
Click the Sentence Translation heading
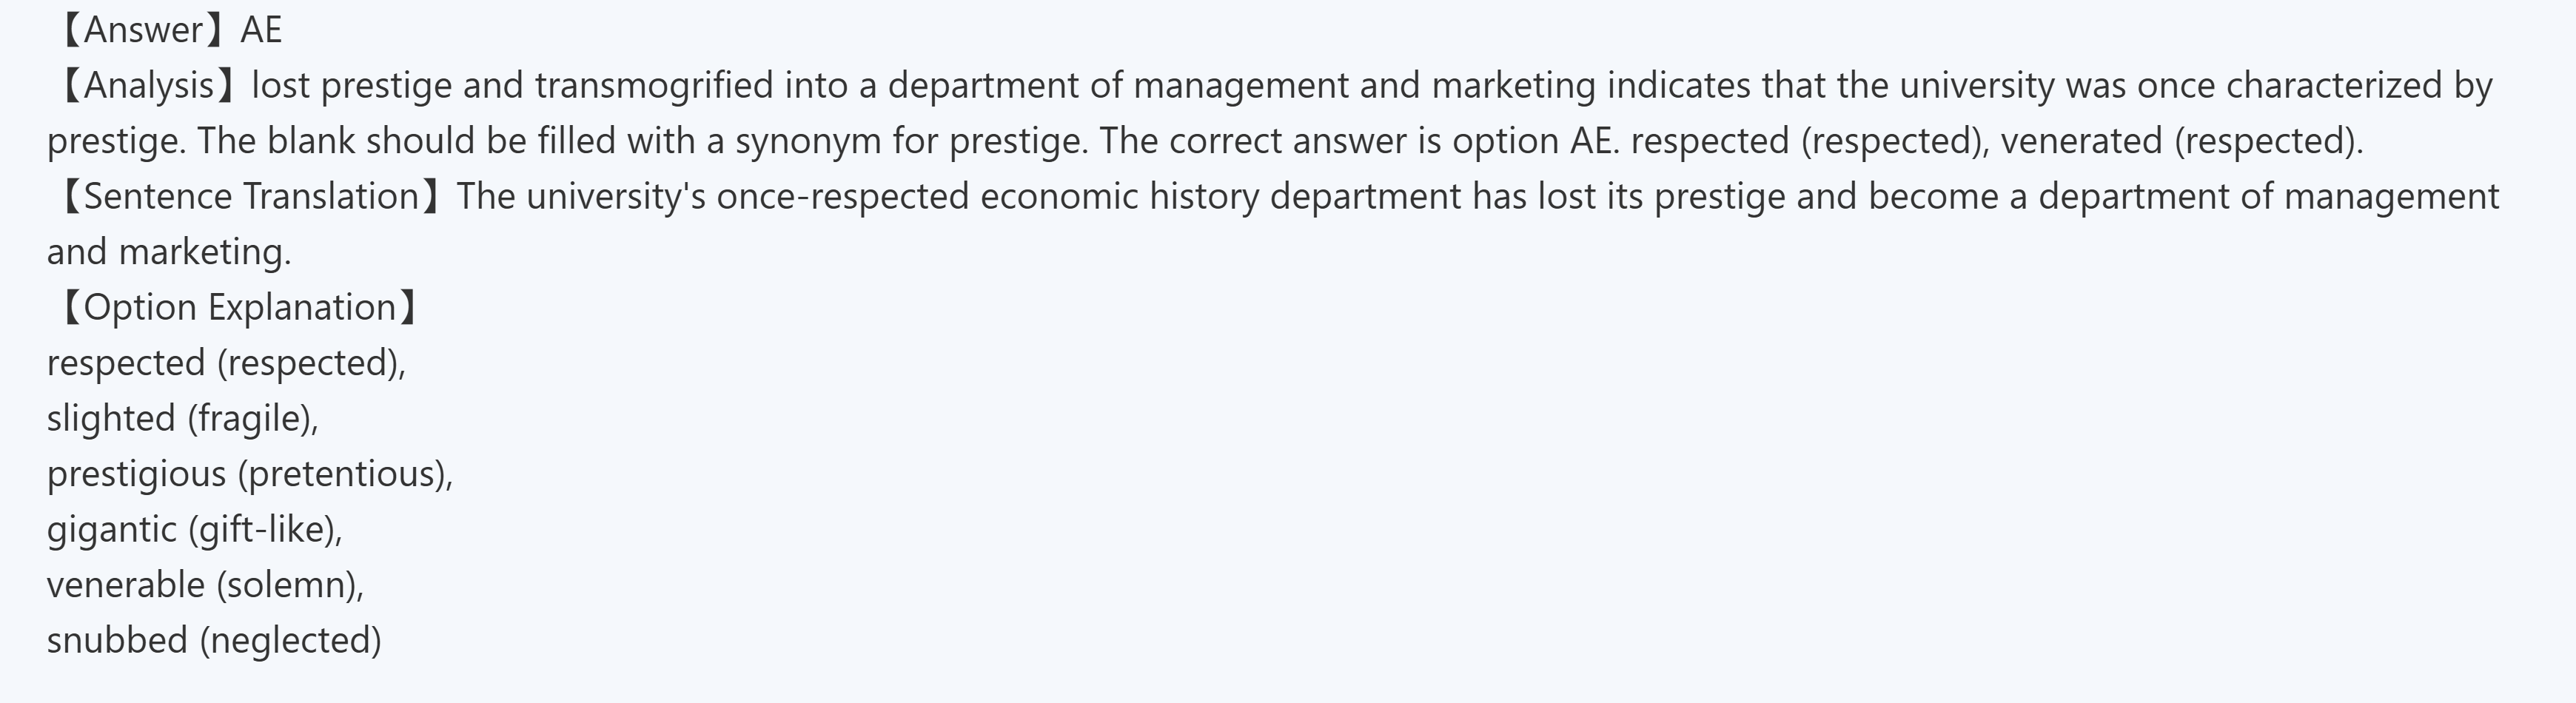(x=251, y=196)
